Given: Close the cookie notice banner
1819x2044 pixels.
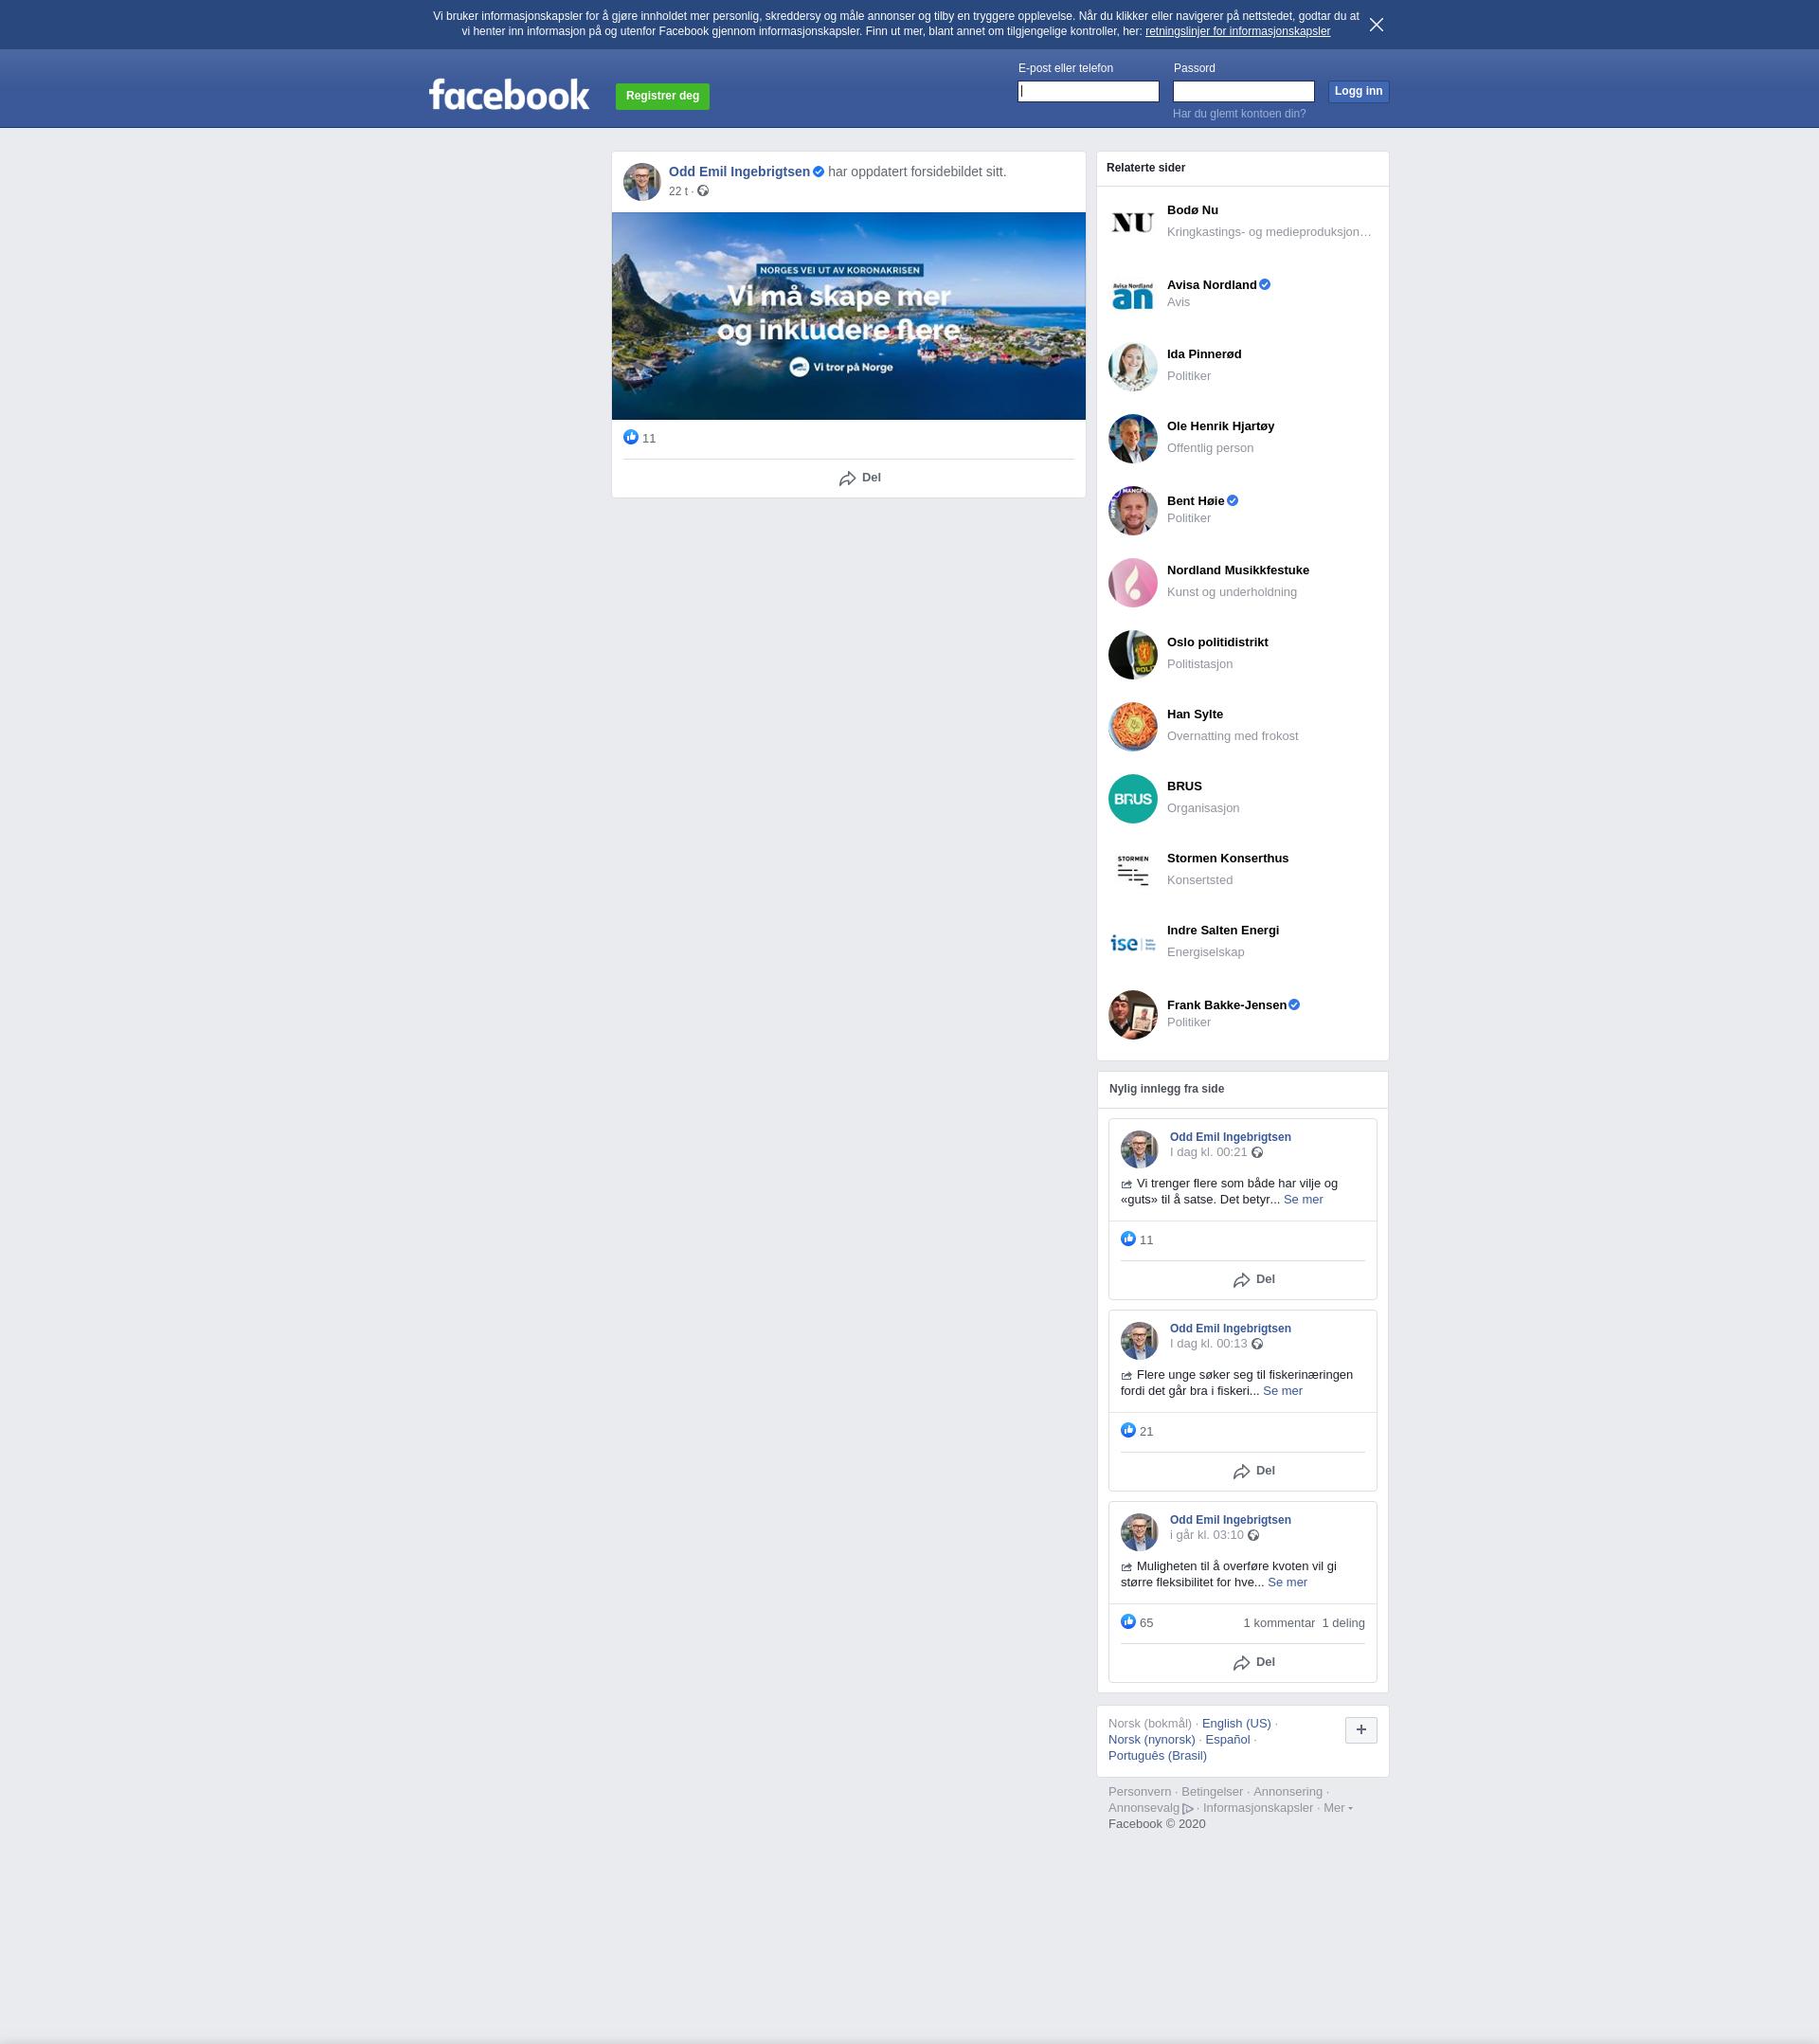Looking at the screenshot, I should click(1376, 25).
